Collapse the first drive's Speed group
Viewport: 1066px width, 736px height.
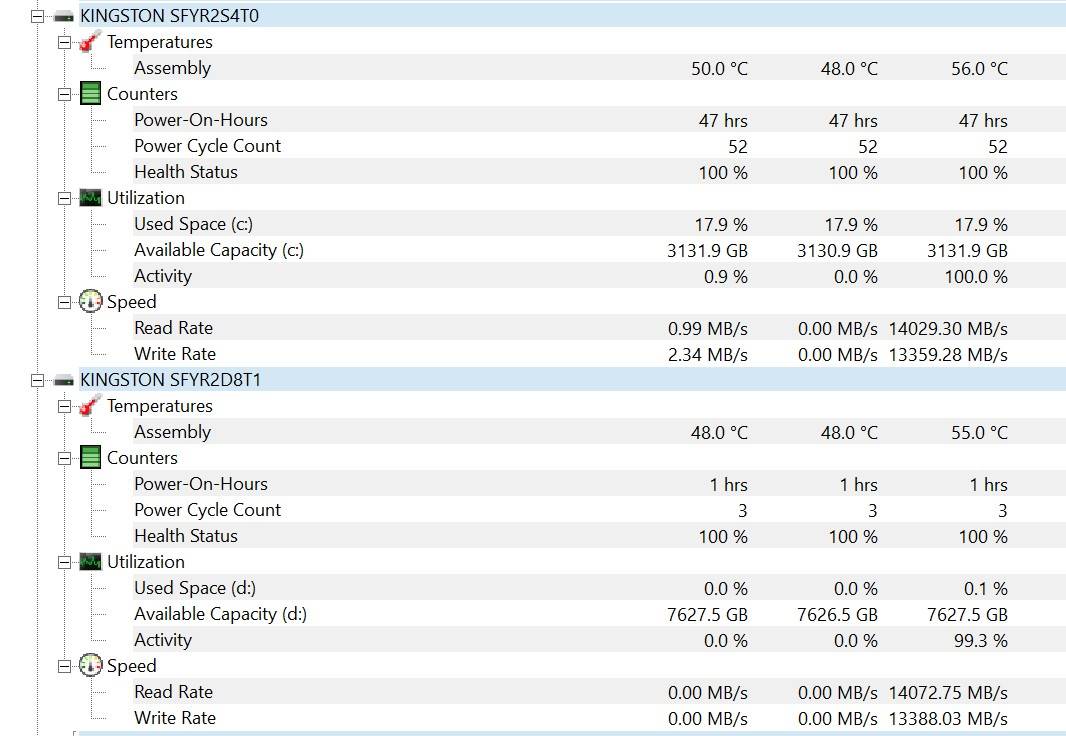pos(64,302)
